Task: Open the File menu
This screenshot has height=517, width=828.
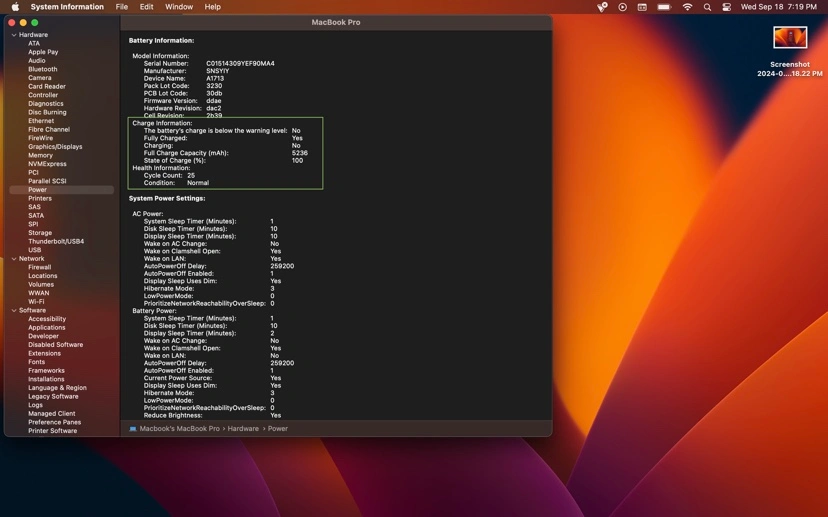Action: point(121,7)
